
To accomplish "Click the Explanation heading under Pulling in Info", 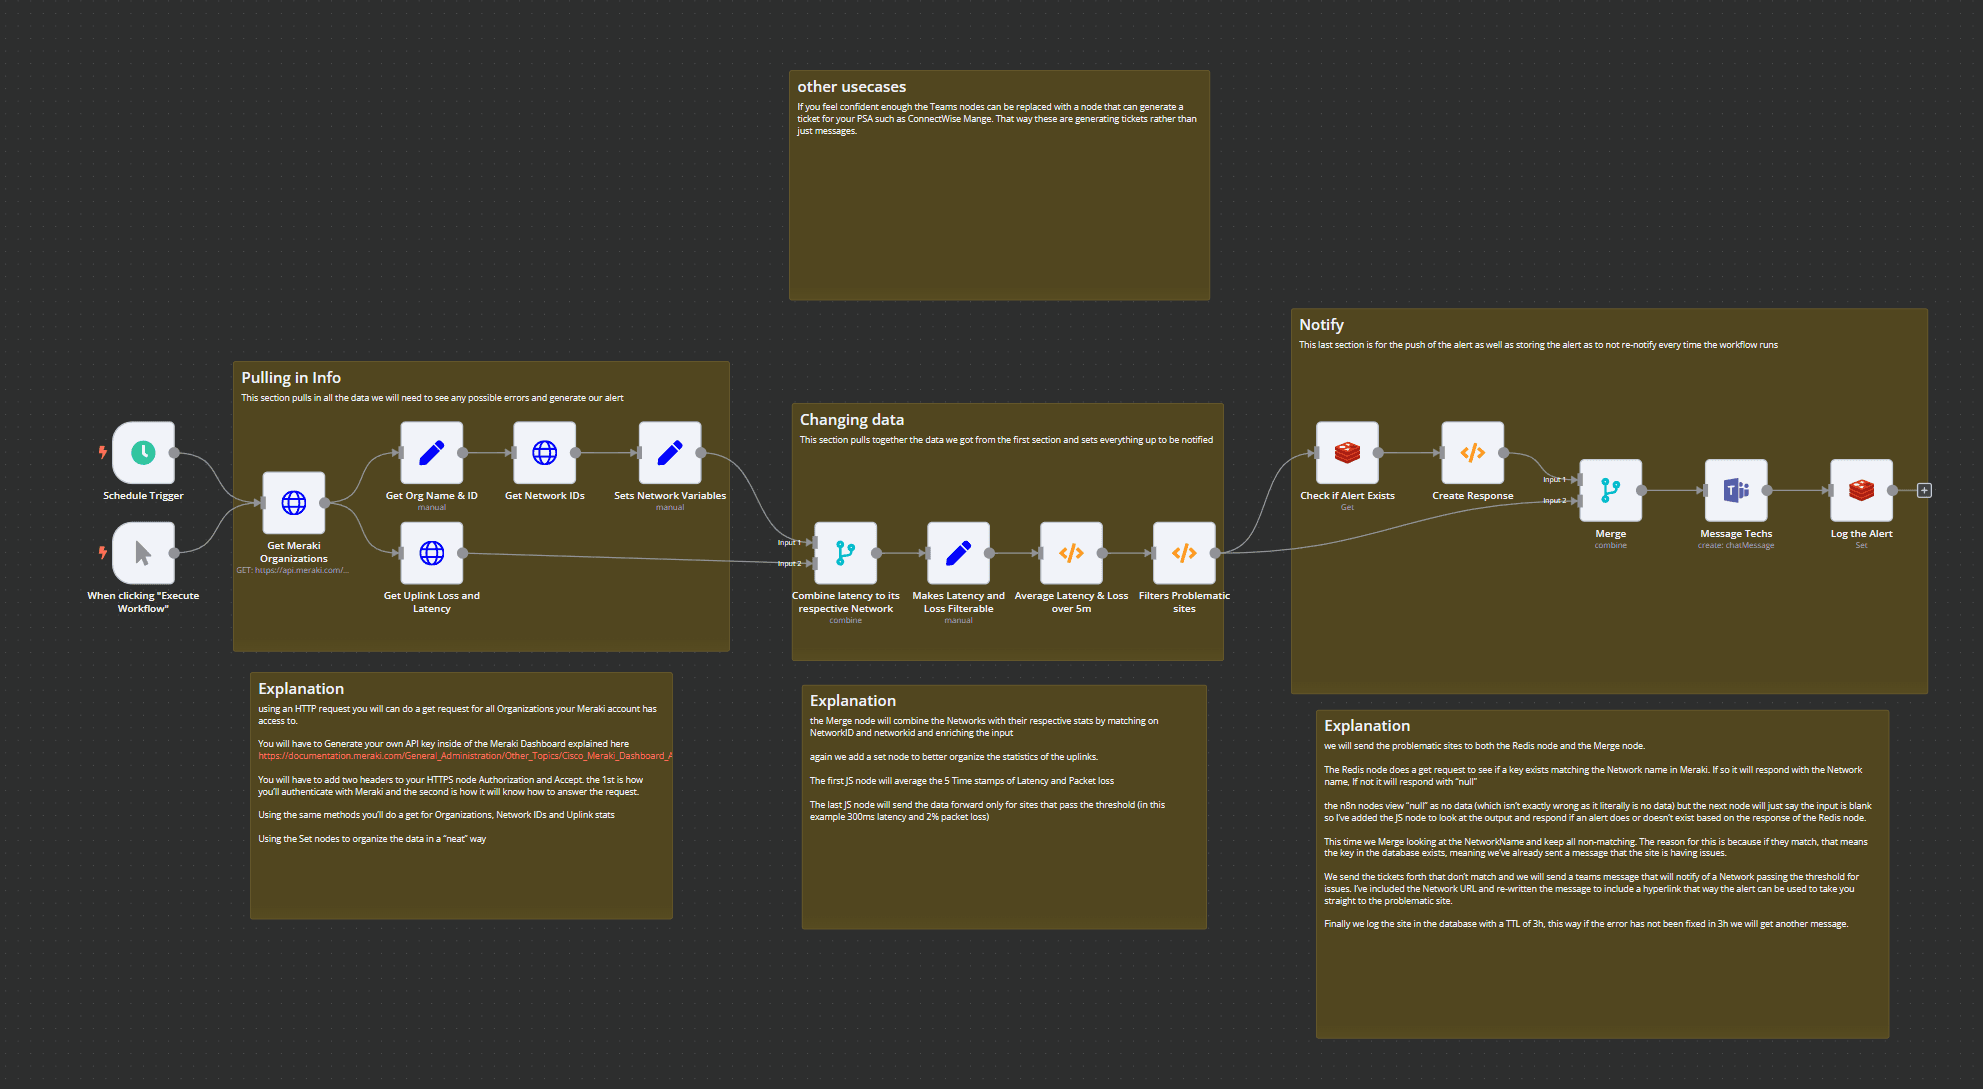I will (301, 689).
